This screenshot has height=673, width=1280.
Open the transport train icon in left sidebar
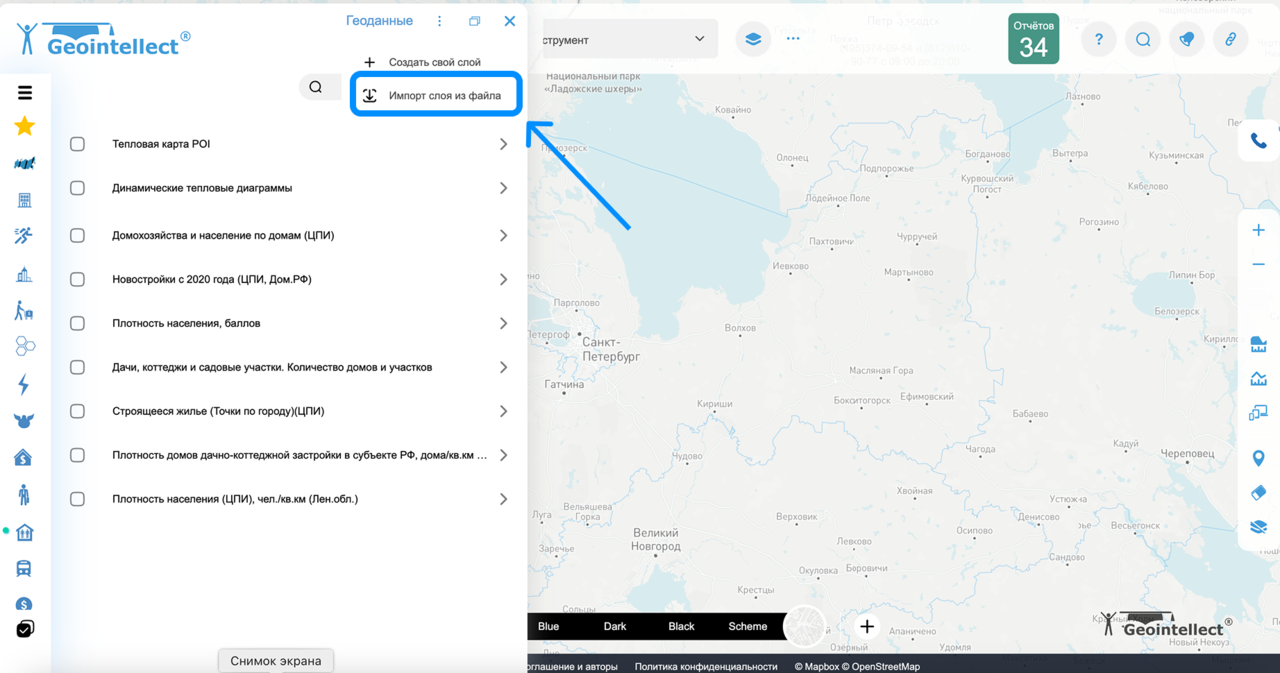(x=24, y=567)
